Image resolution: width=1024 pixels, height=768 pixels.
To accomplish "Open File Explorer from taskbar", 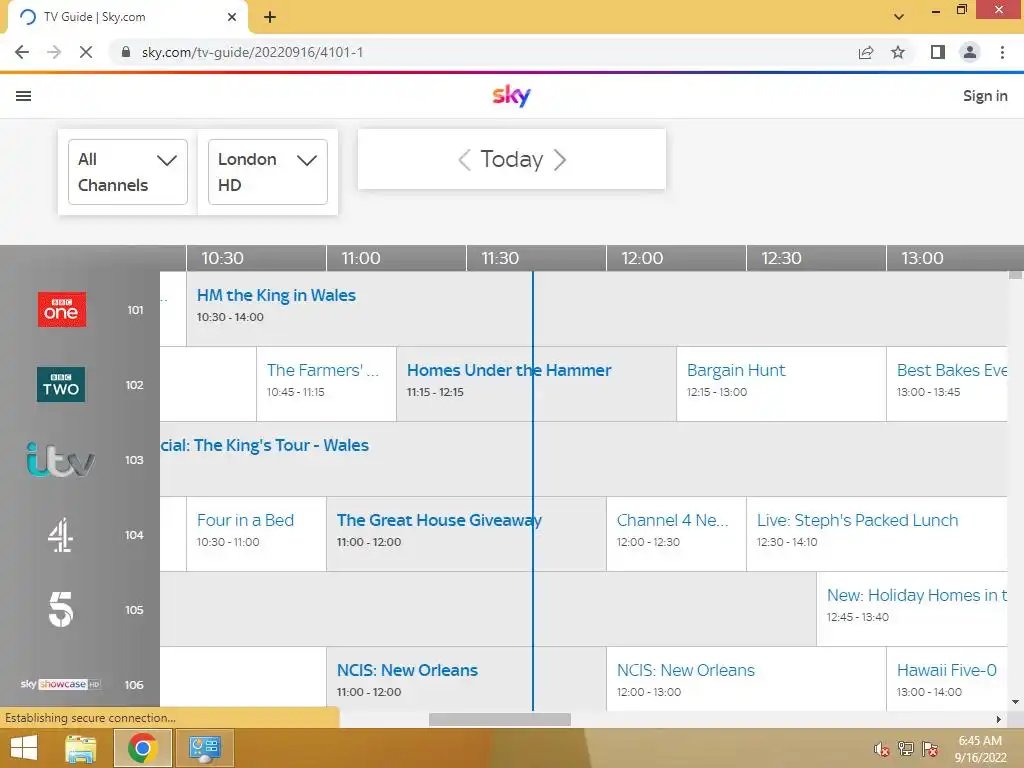I will [x=81, y=748].
